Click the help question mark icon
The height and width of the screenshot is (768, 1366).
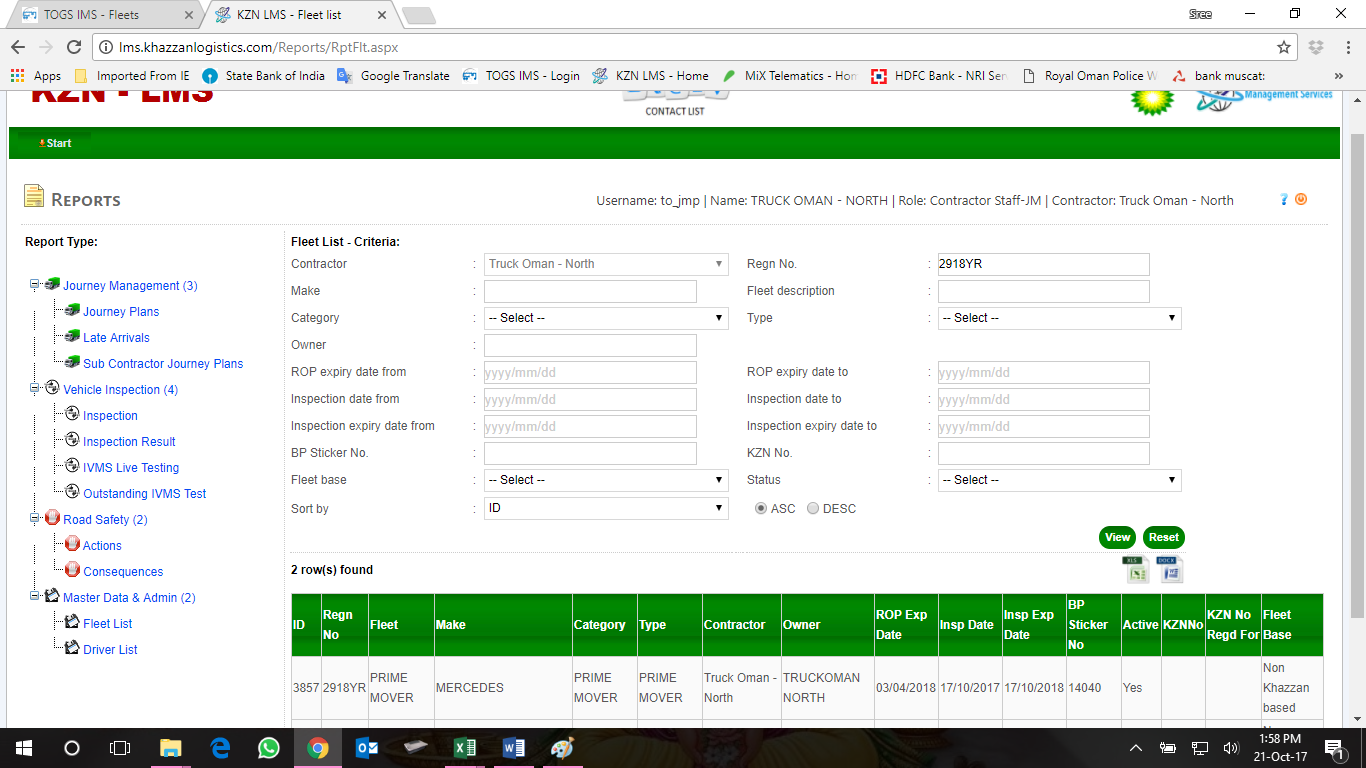(1284, 199)
